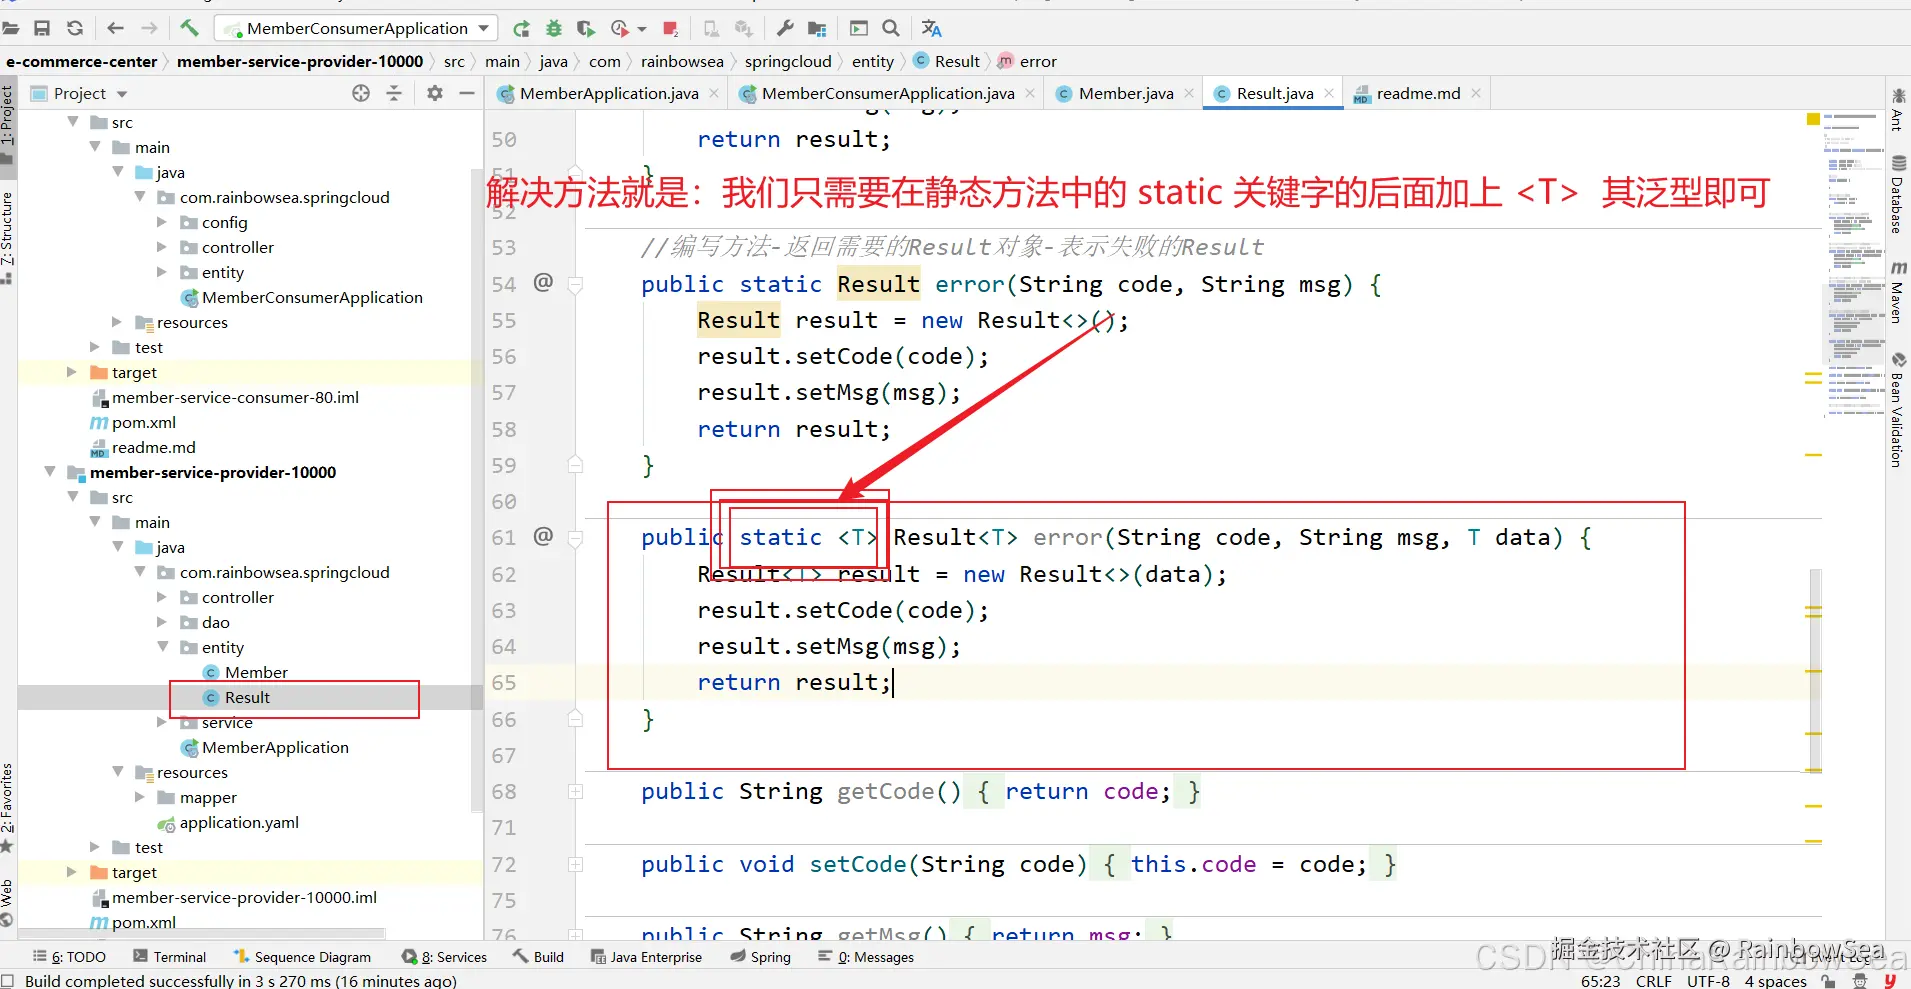
Task: Open settings using the wrench icon
Action: click(785, 28)
